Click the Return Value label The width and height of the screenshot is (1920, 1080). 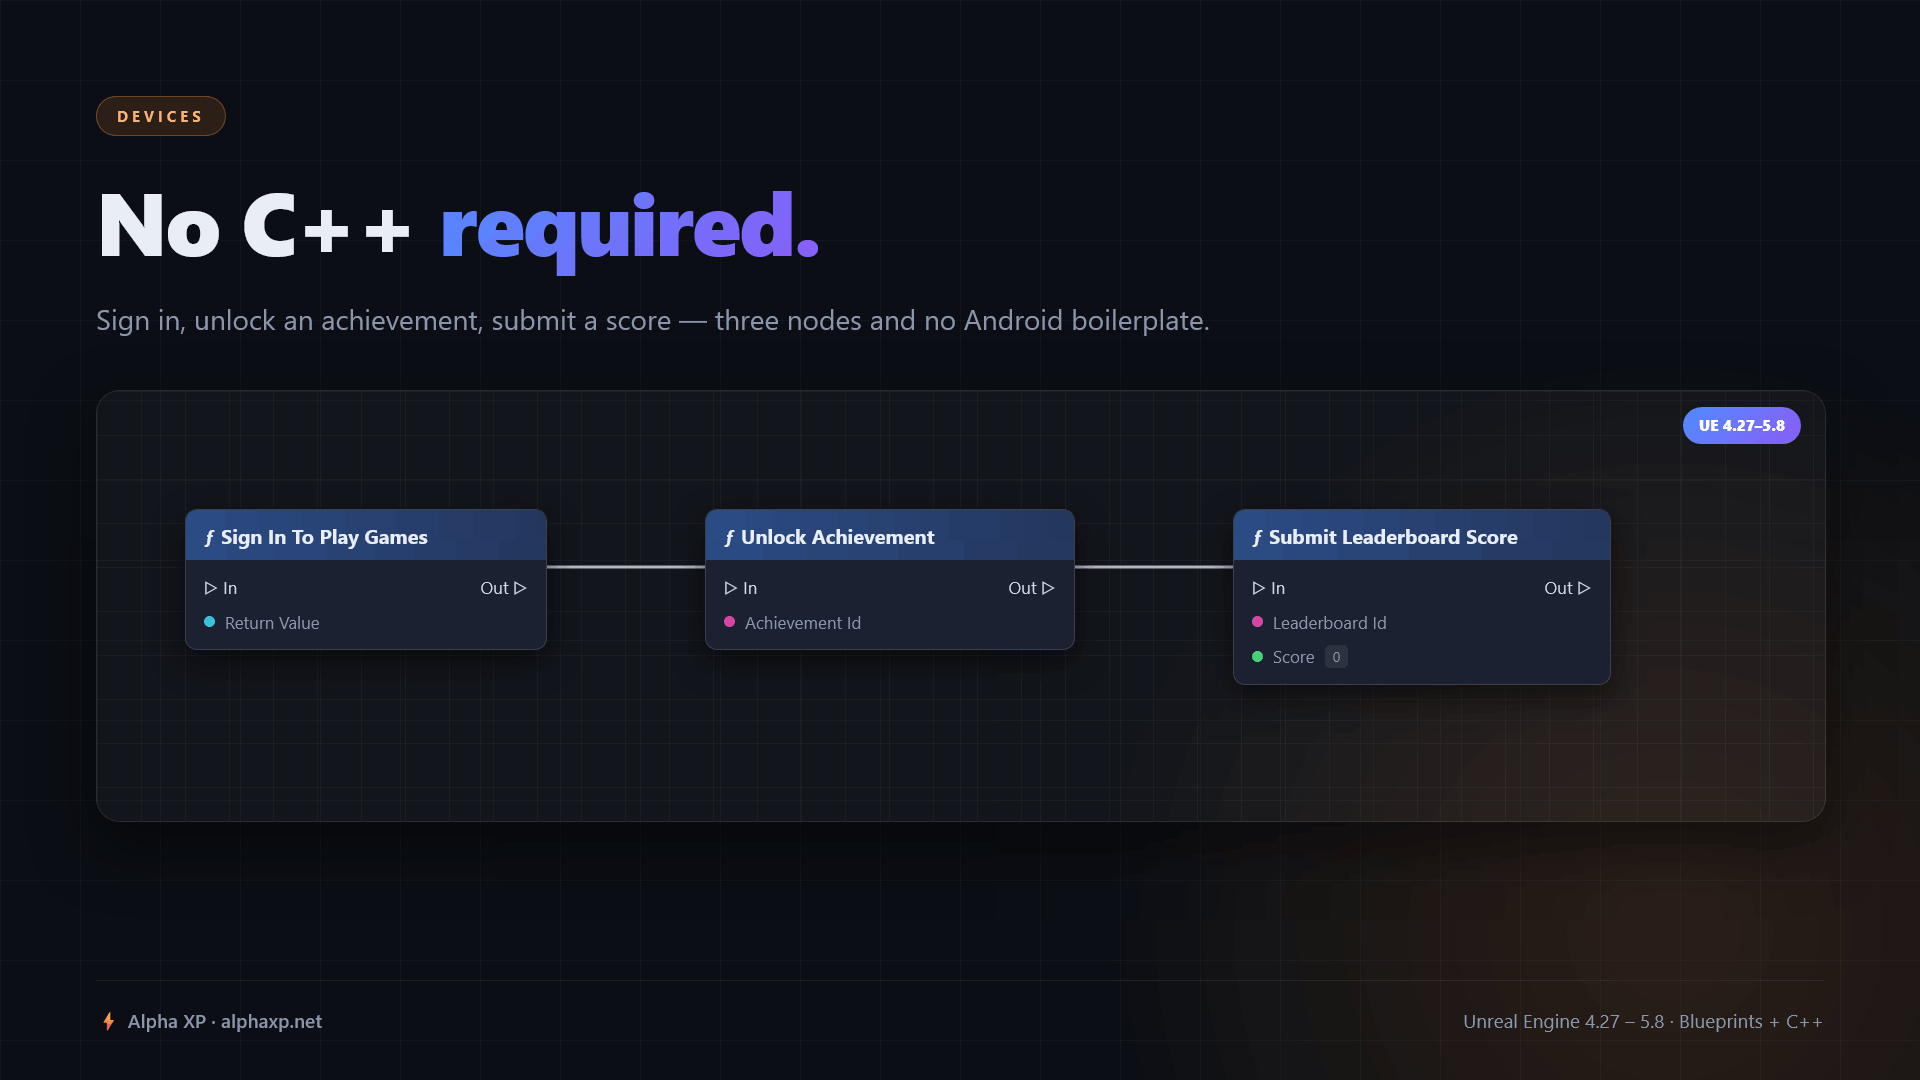coord(272,623)
